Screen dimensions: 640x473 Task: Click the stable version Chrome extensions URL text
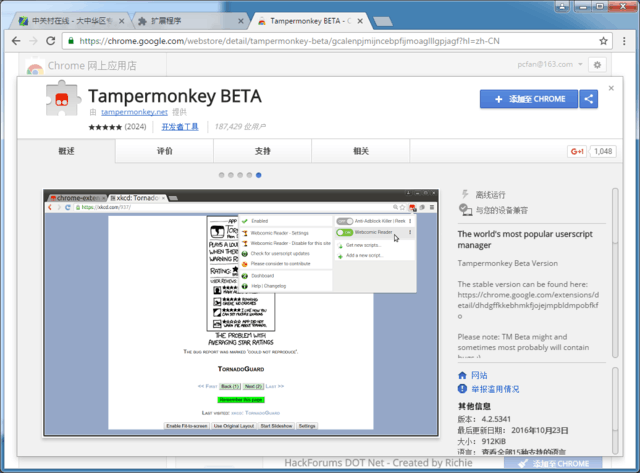(x=528, y=305)
